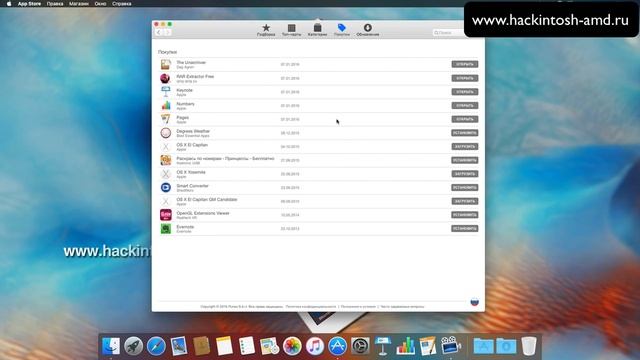
Task: Open Pages using its row button
Action: point(464,119)
